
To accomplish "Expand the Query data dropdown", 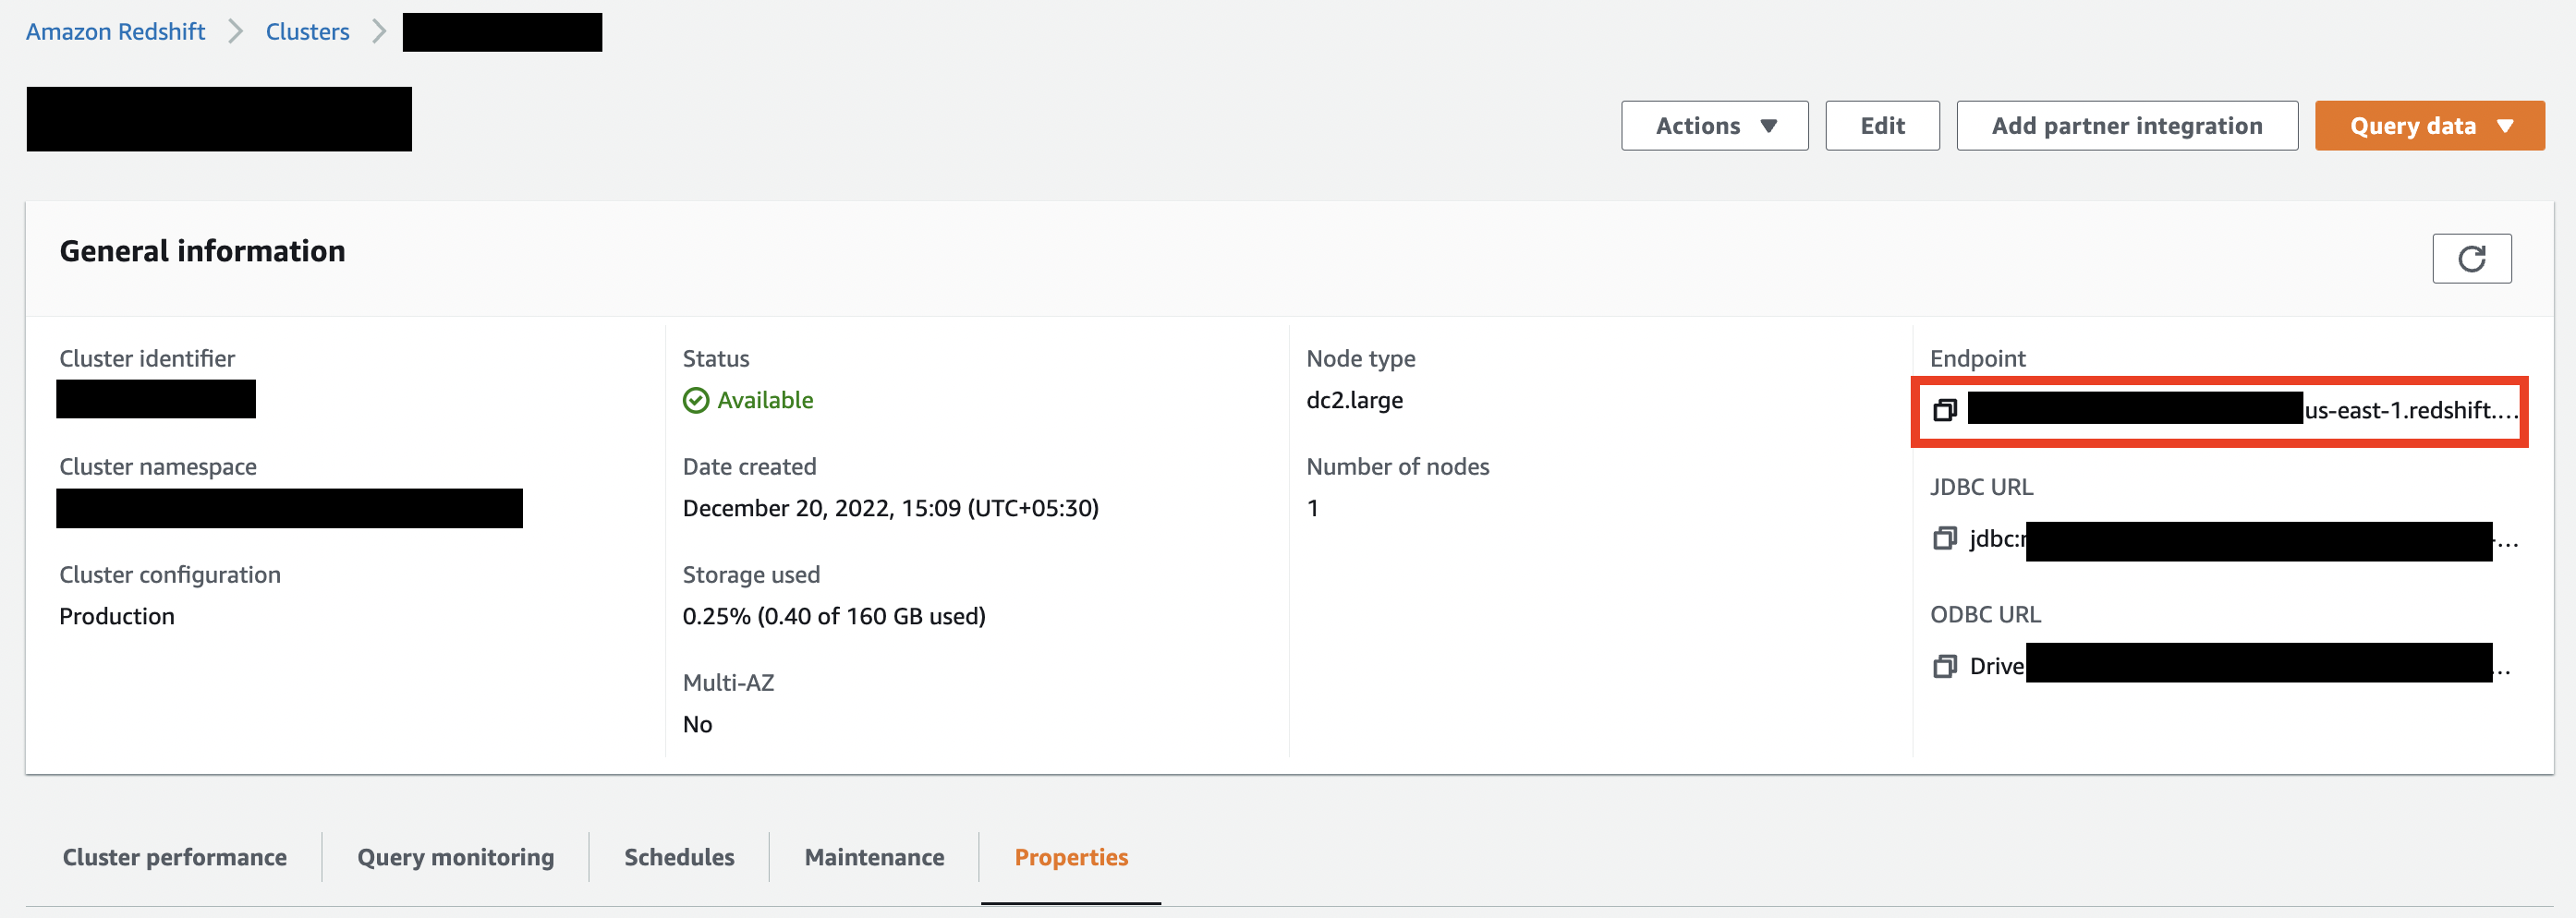I will pyautogui.click(x=2429, y=126).
